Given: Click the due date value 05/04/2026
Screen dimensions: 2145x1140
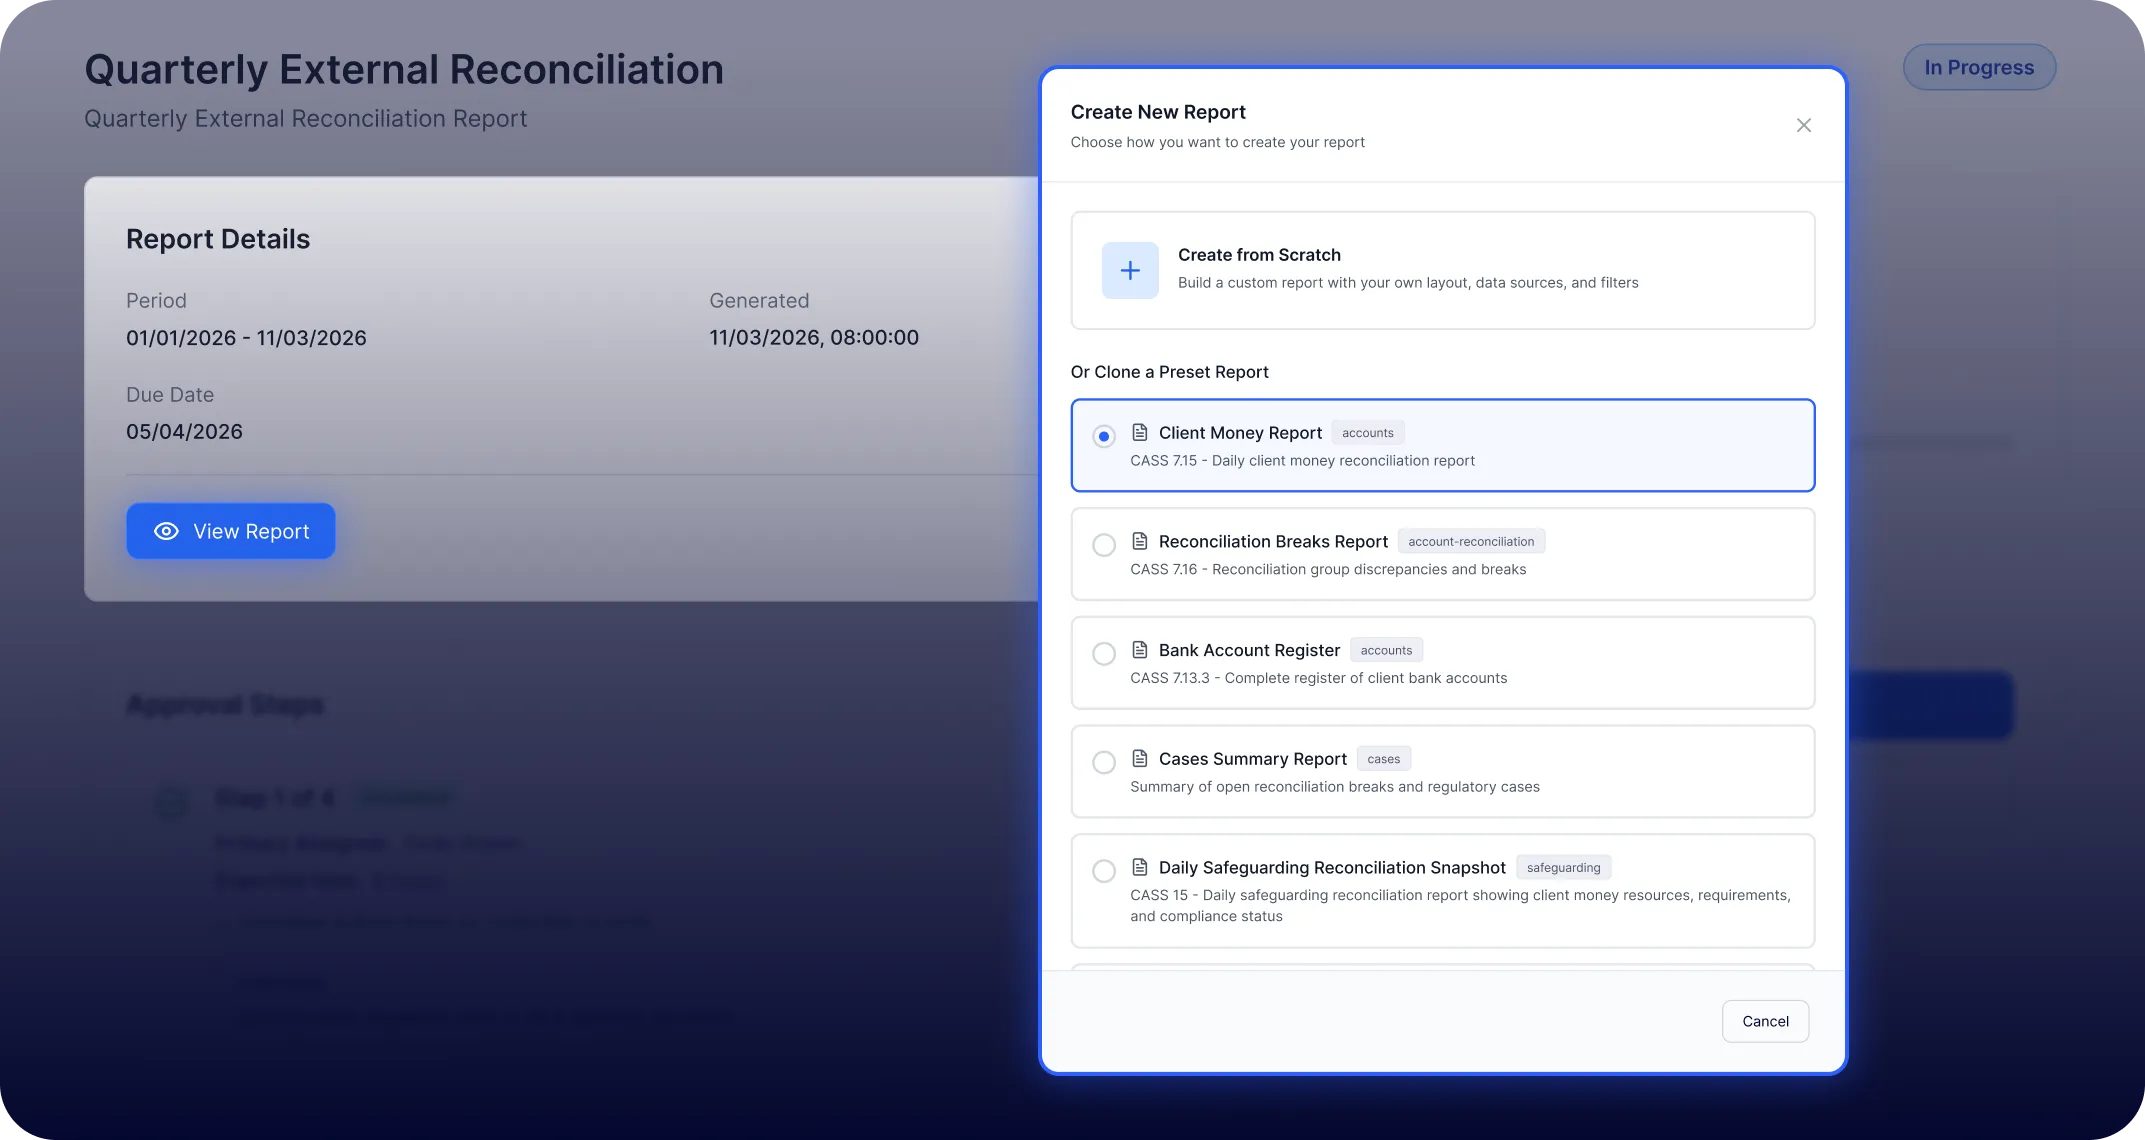Looking at the screenshot, I should pos(184,432).
